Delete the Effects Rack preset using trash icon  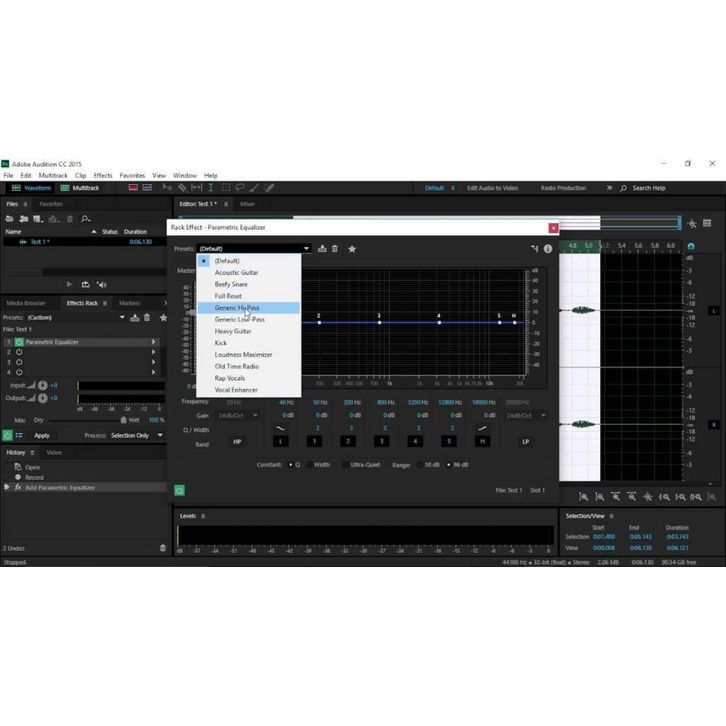pos(147,318)
